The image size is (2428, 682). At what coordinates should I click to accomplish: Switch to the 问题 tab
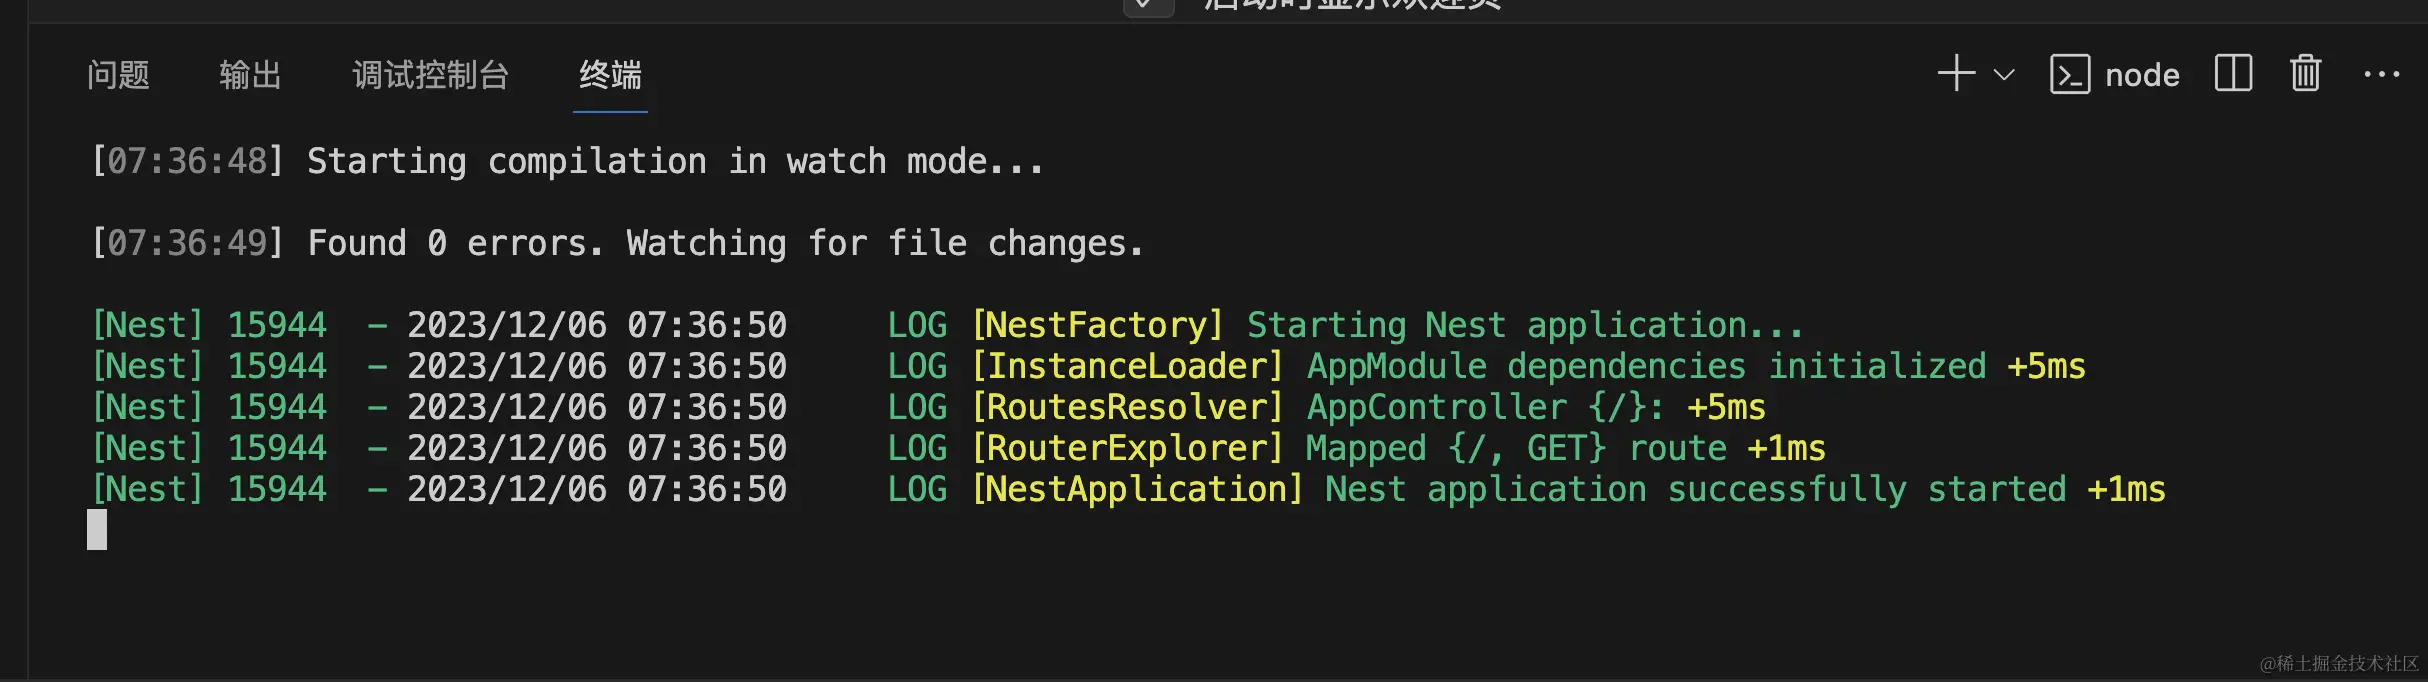(118, 75)
